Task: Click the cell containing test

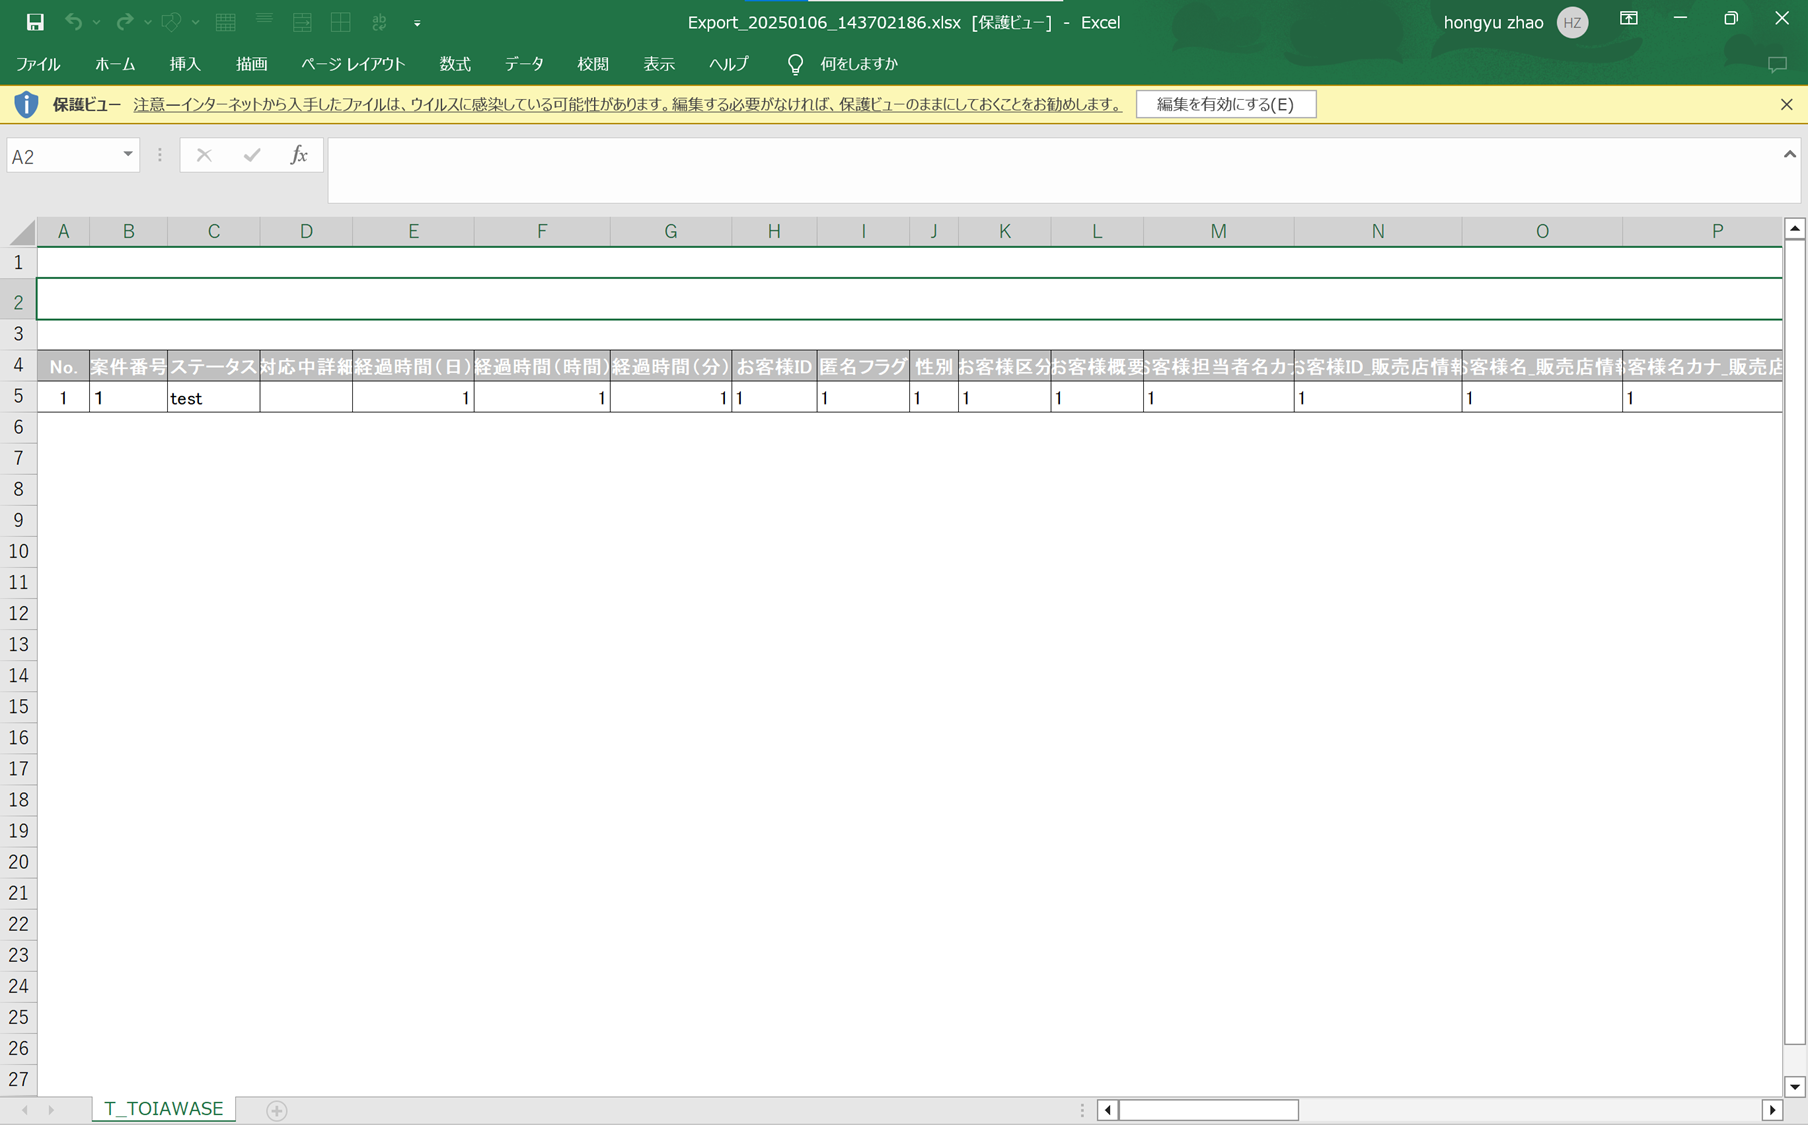Action: tap(213, 398)
